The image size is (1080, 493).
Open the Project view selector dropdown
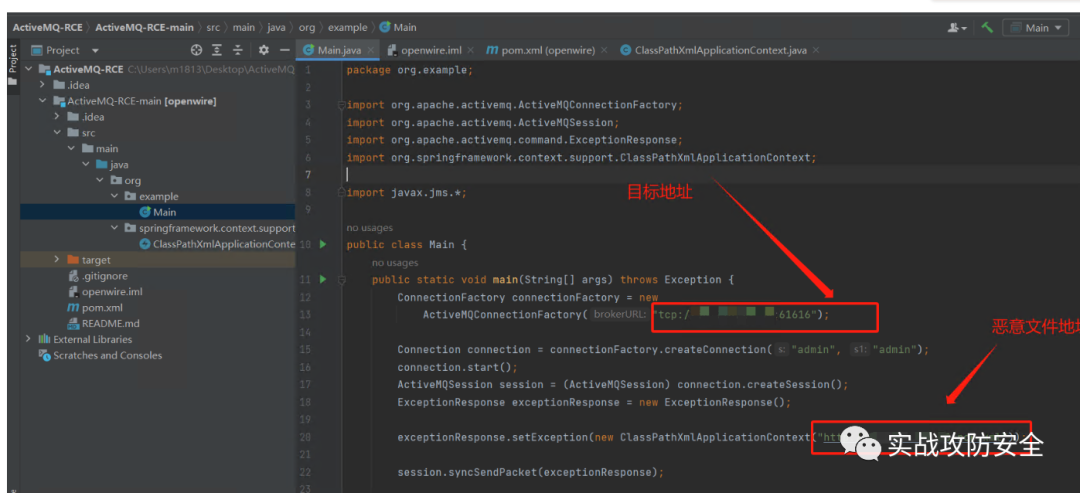coord(65,50)
